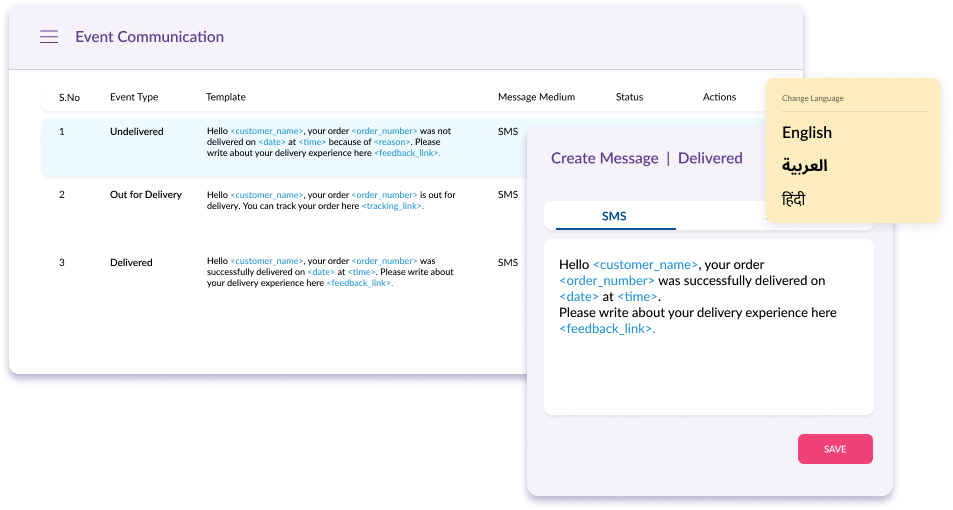The width and height of the screenshot is (953, 510).
Task: Click inside the SMS message text area
Action: pyautogui.click(x=708, y=370)
